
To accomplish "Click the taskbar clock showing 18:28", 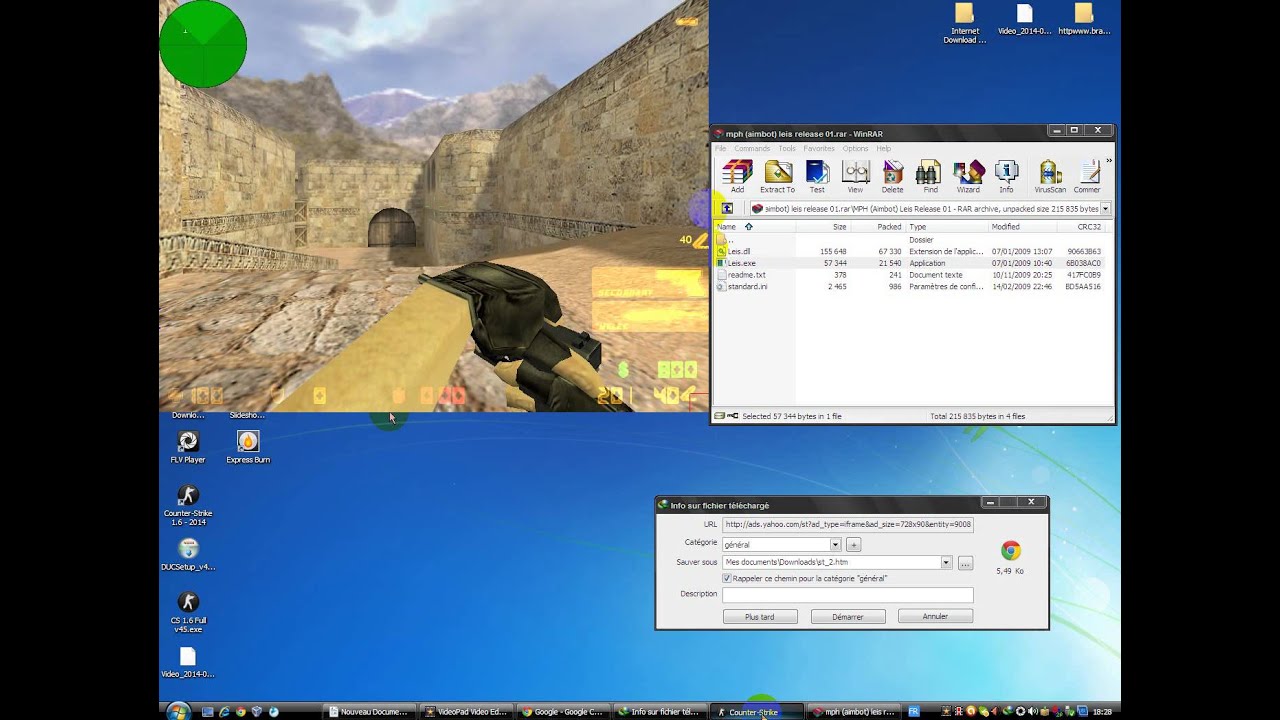I will [1102, 712].
